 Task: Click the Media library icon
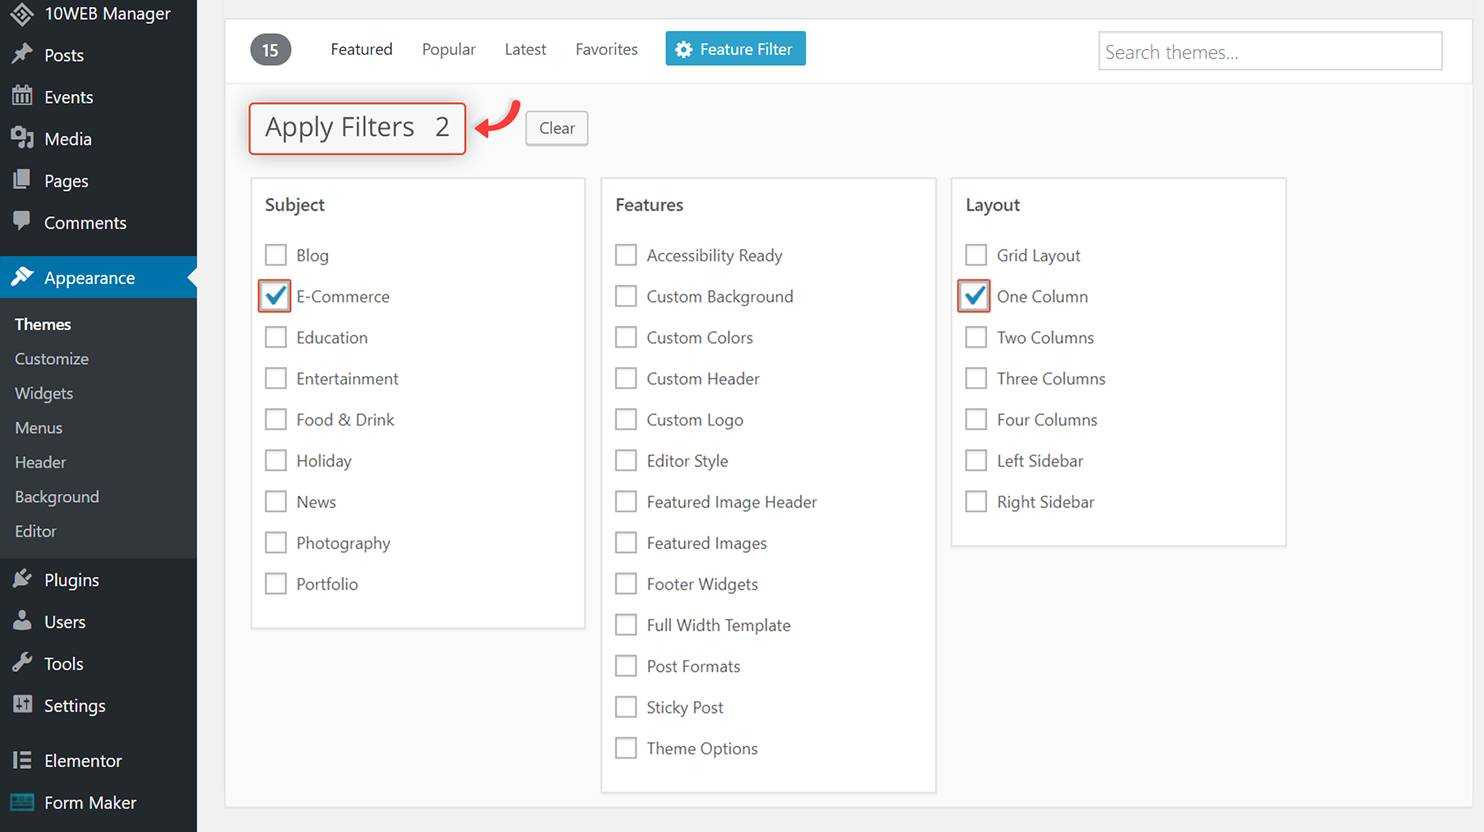pyautogui.click(x=22, y=138)
